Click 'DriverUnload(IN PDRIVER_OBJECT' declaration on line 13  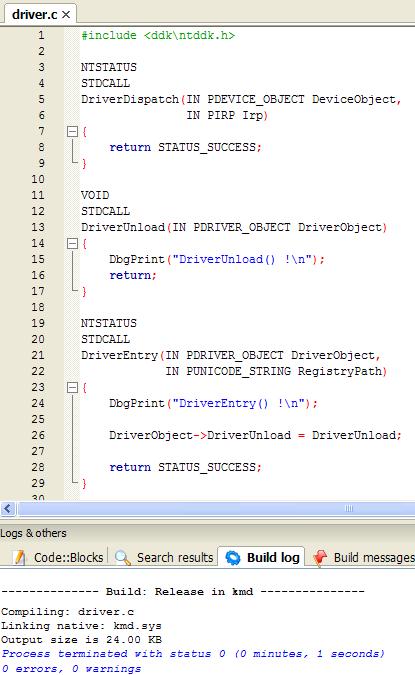click(x=186, y=227)
